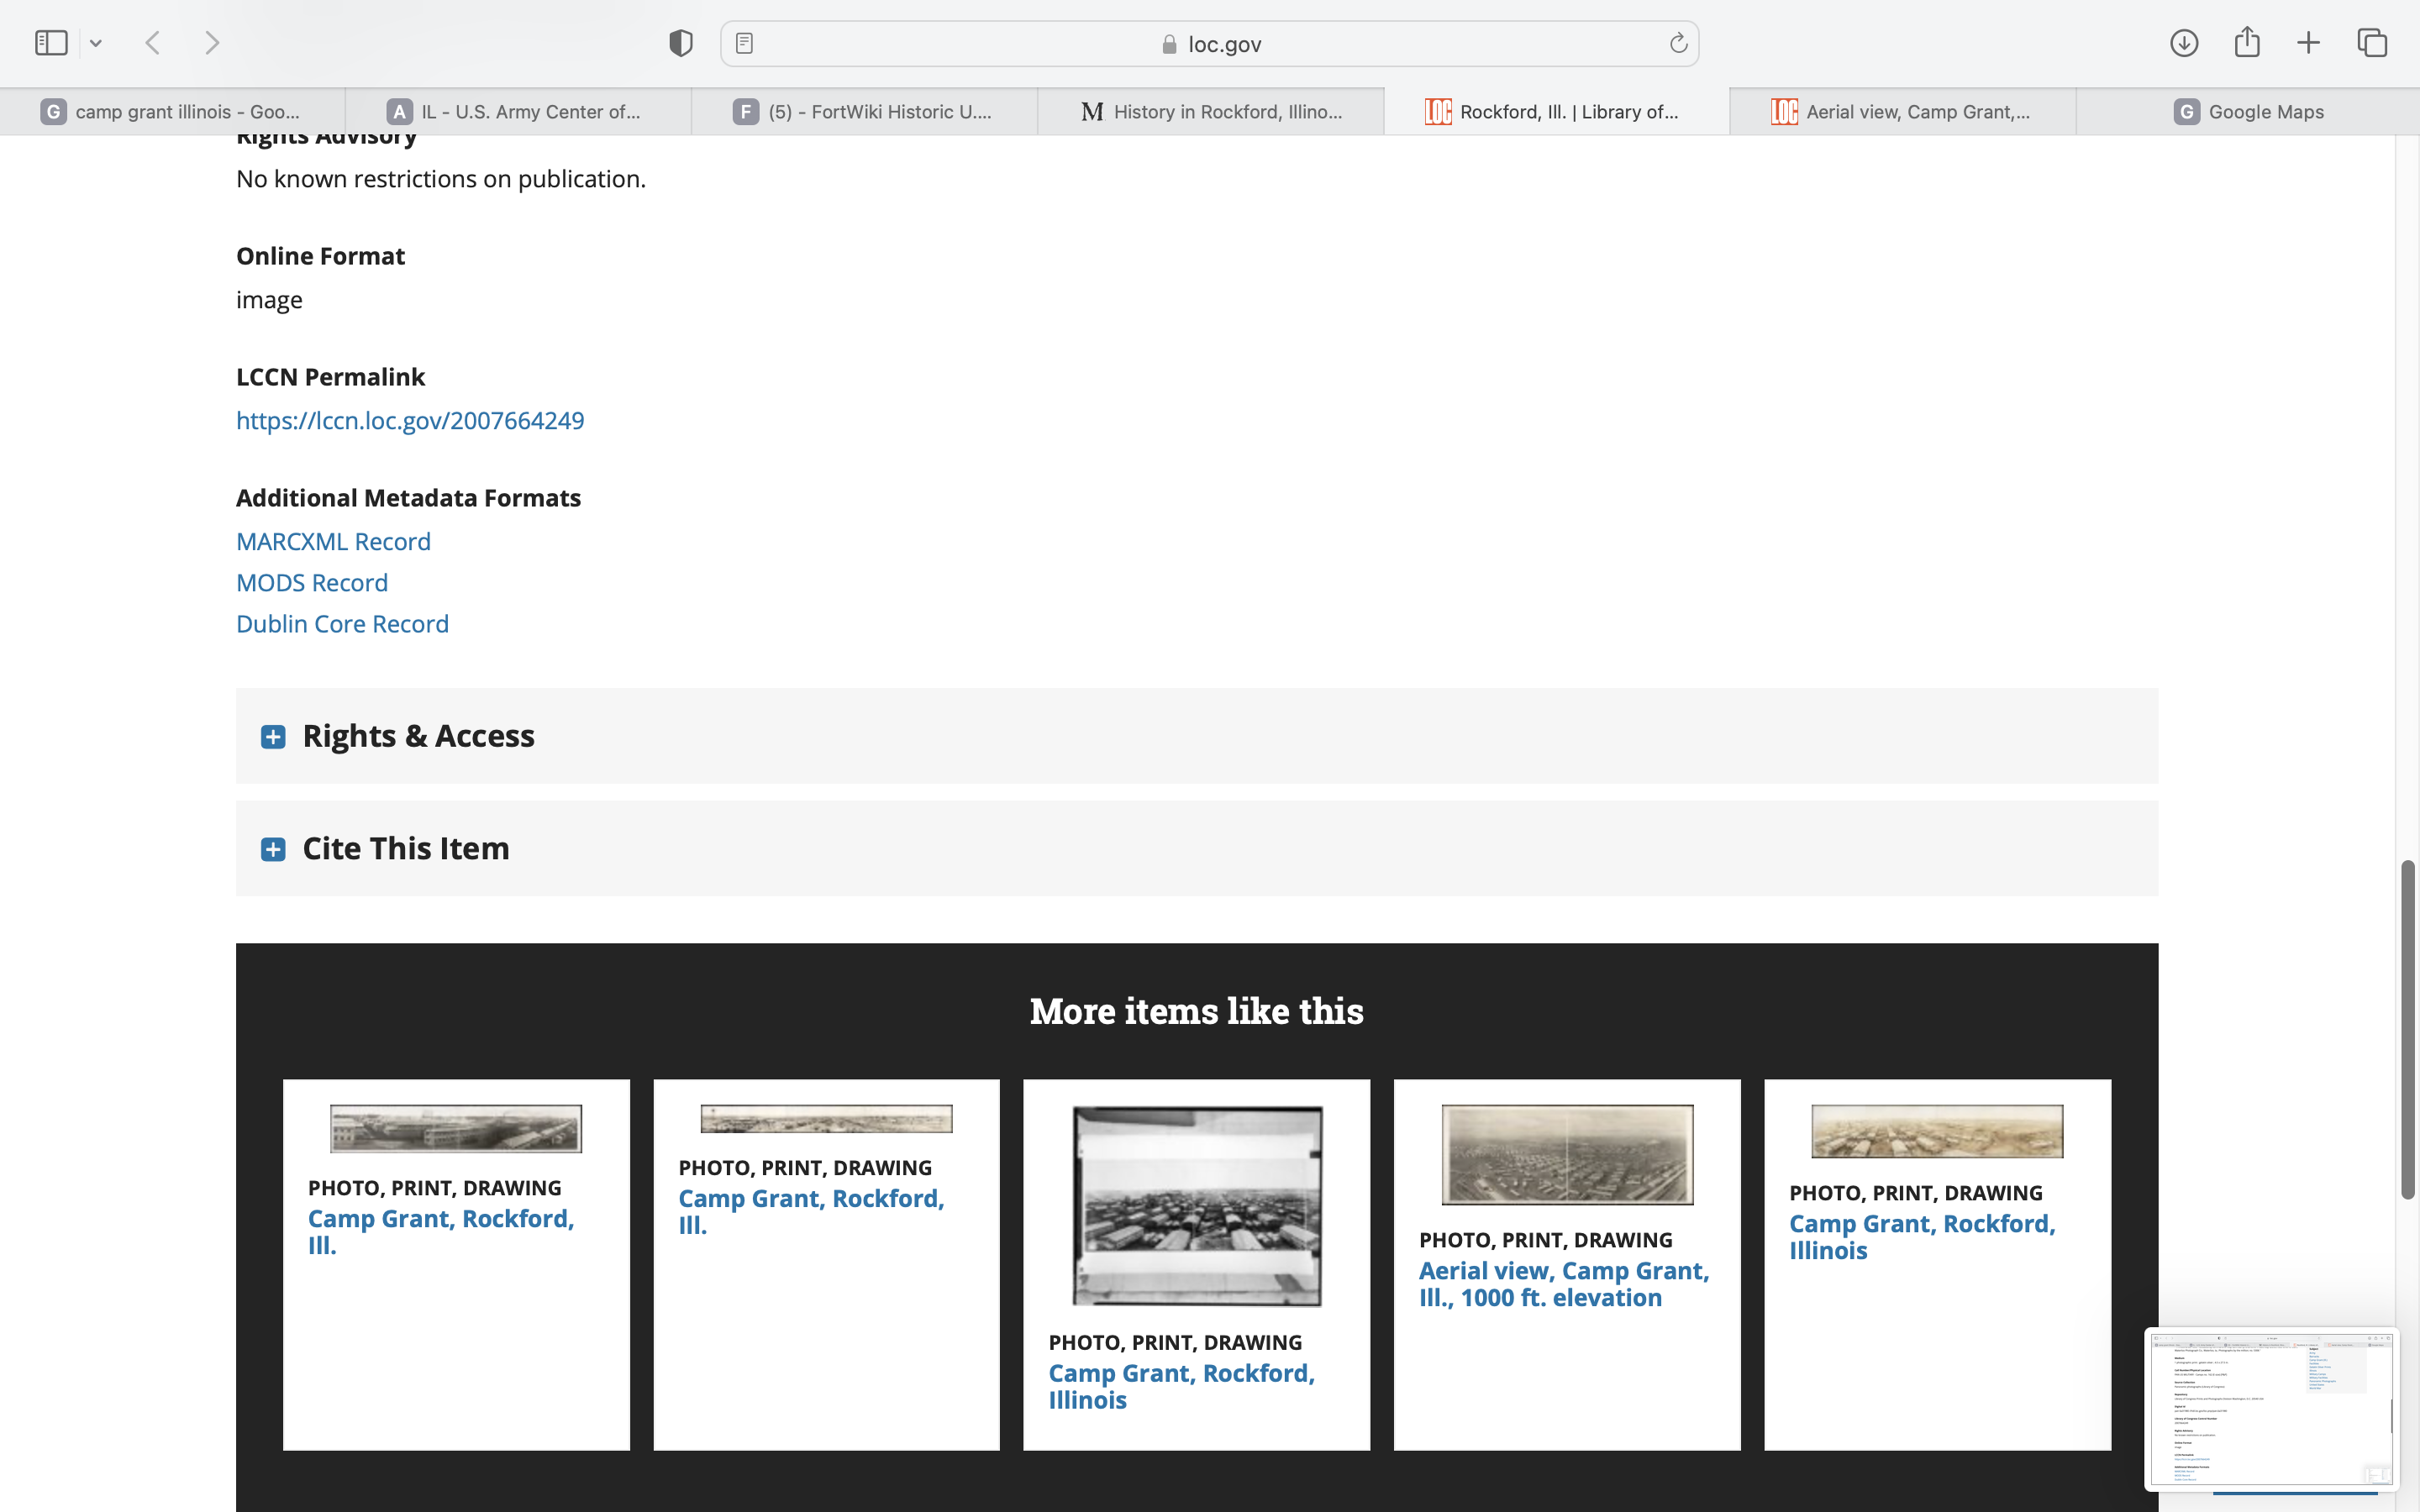
Task: Click the page vertical scrollbar
Action: pyautogui.click(x=2407, y=1028)
